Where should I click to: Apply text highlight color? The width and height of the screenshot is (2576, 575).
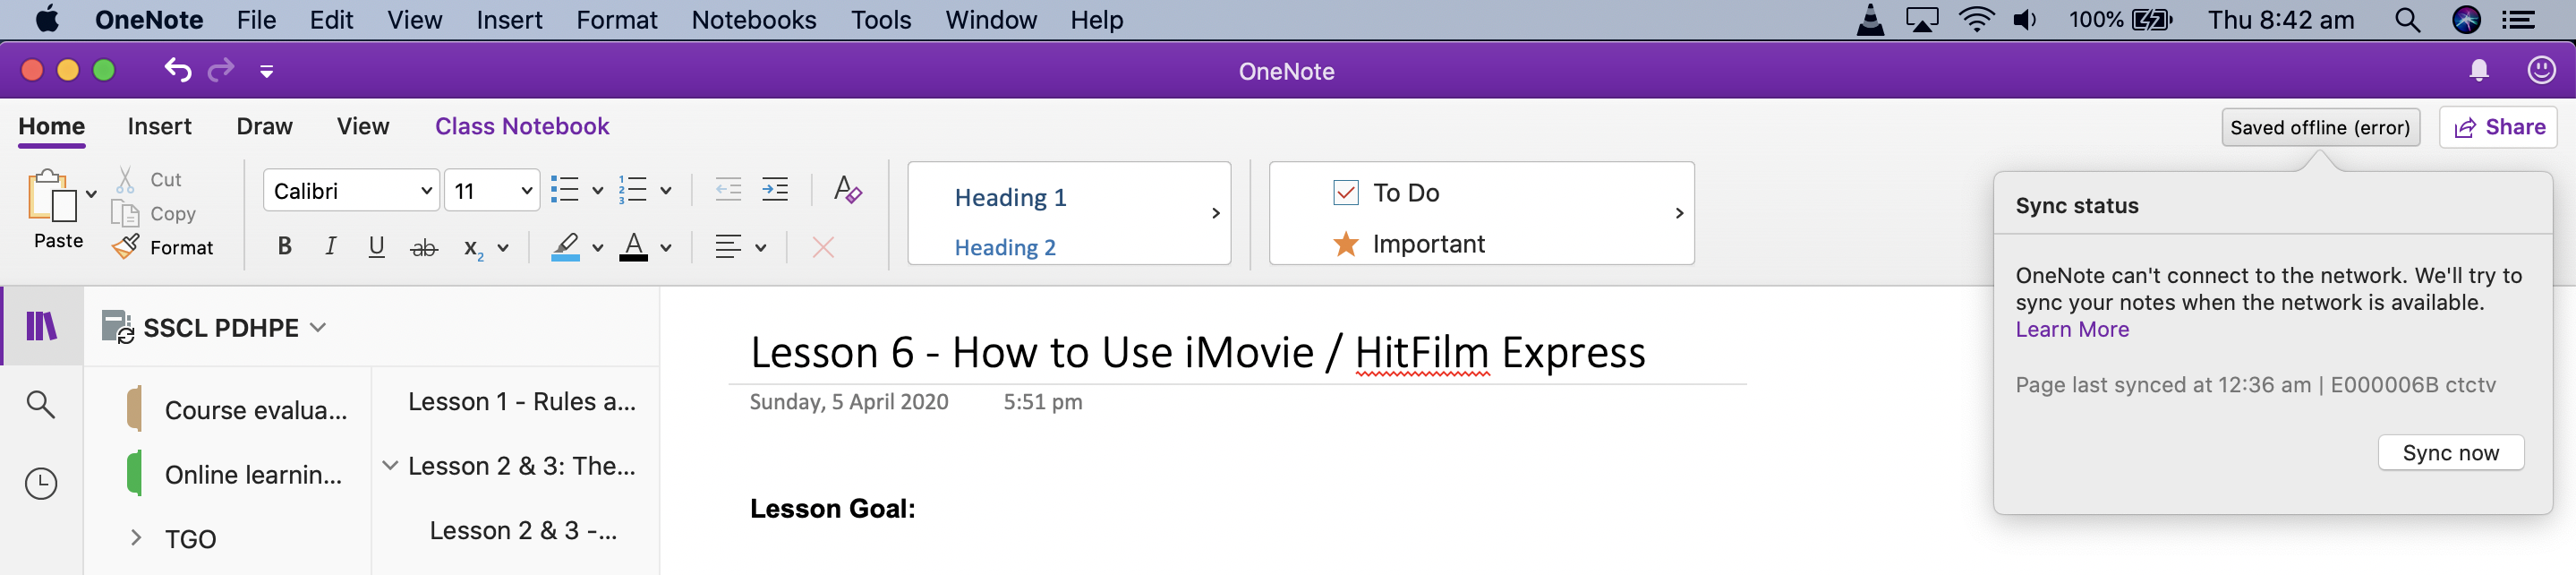click(x=566, y=247)
